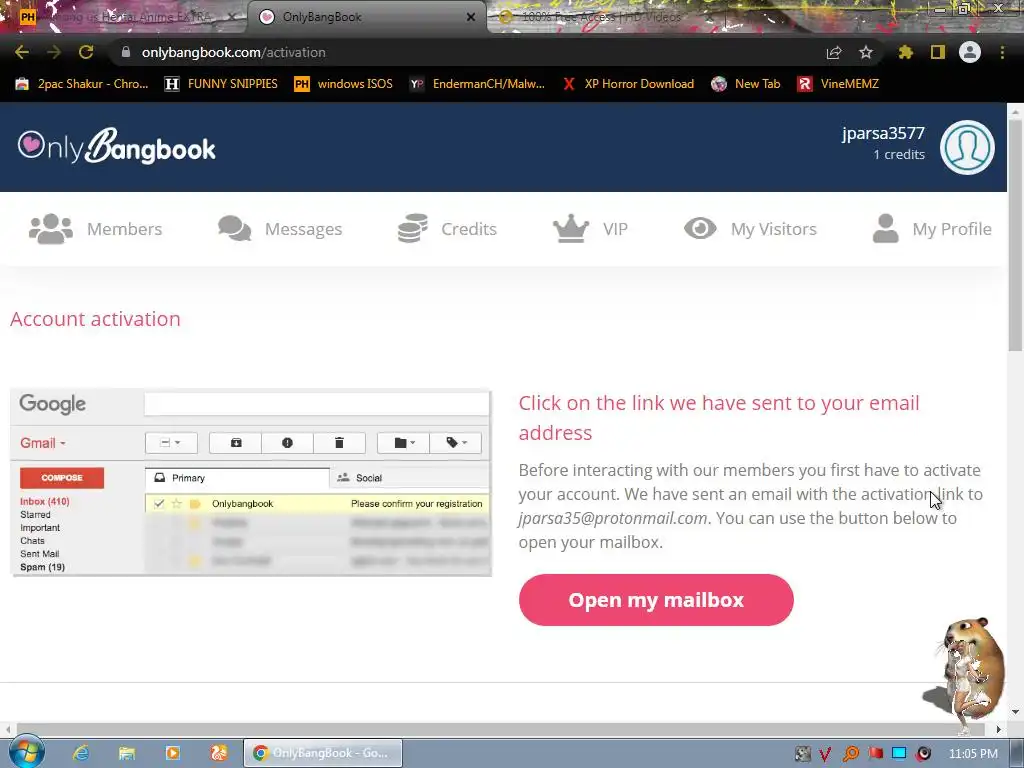Click the VIP crown icon
The image size is (1024, 768).
[x=571, y=229]
